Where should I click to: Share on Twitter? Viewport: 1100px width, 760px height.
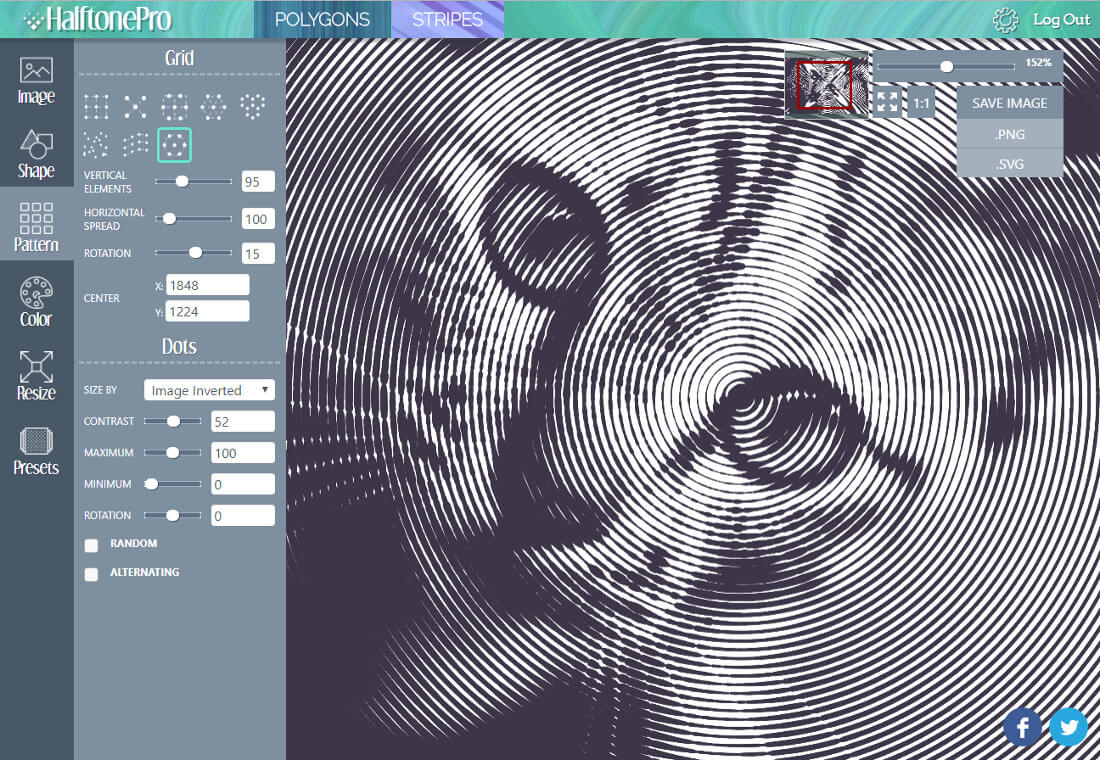(1068, 726)
